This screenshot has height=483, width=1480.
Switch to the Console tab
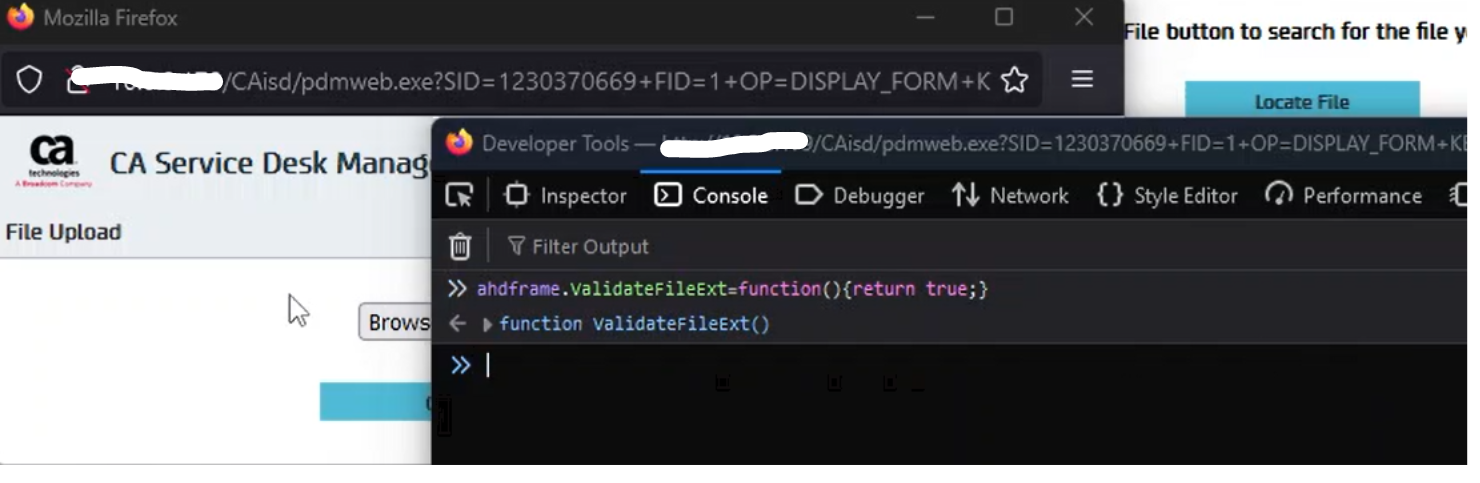pyautogui.click(x=711, y=196)
